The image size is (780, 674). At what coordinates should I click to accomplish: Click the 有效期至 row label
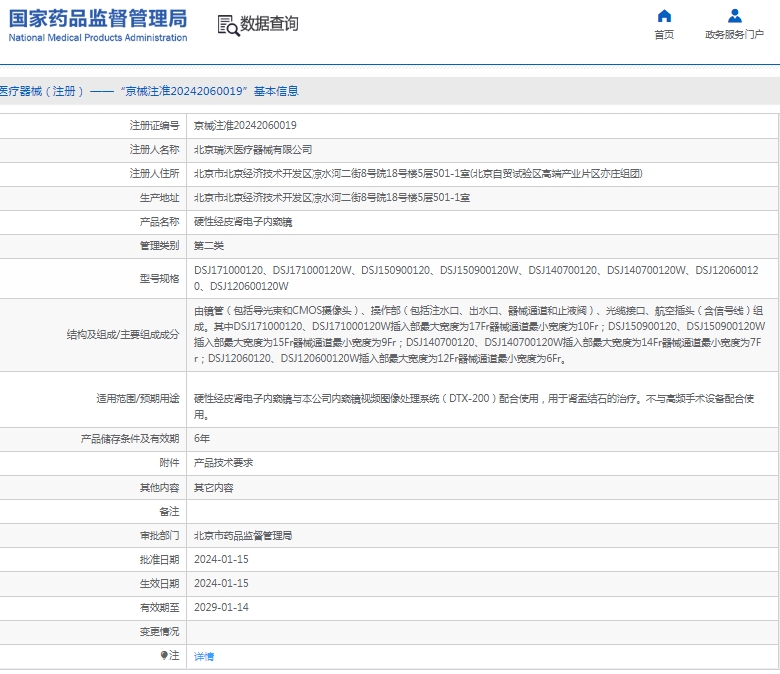pyautogui.click(x=159, y=607)
